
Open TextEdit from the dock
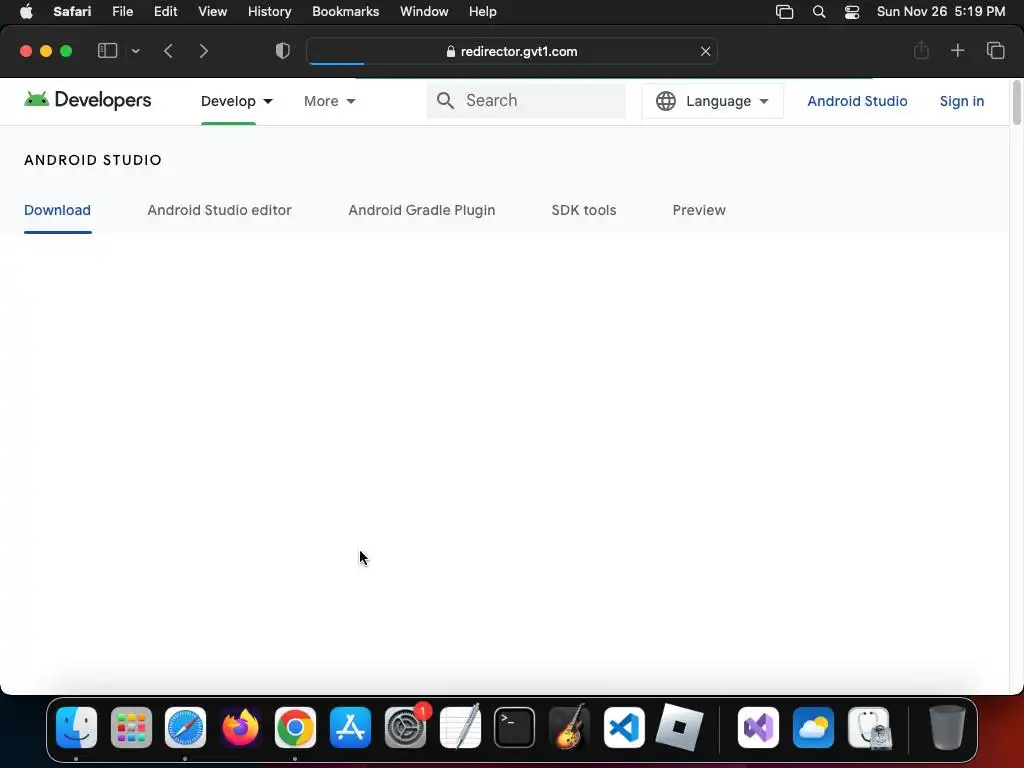[460, 727]
